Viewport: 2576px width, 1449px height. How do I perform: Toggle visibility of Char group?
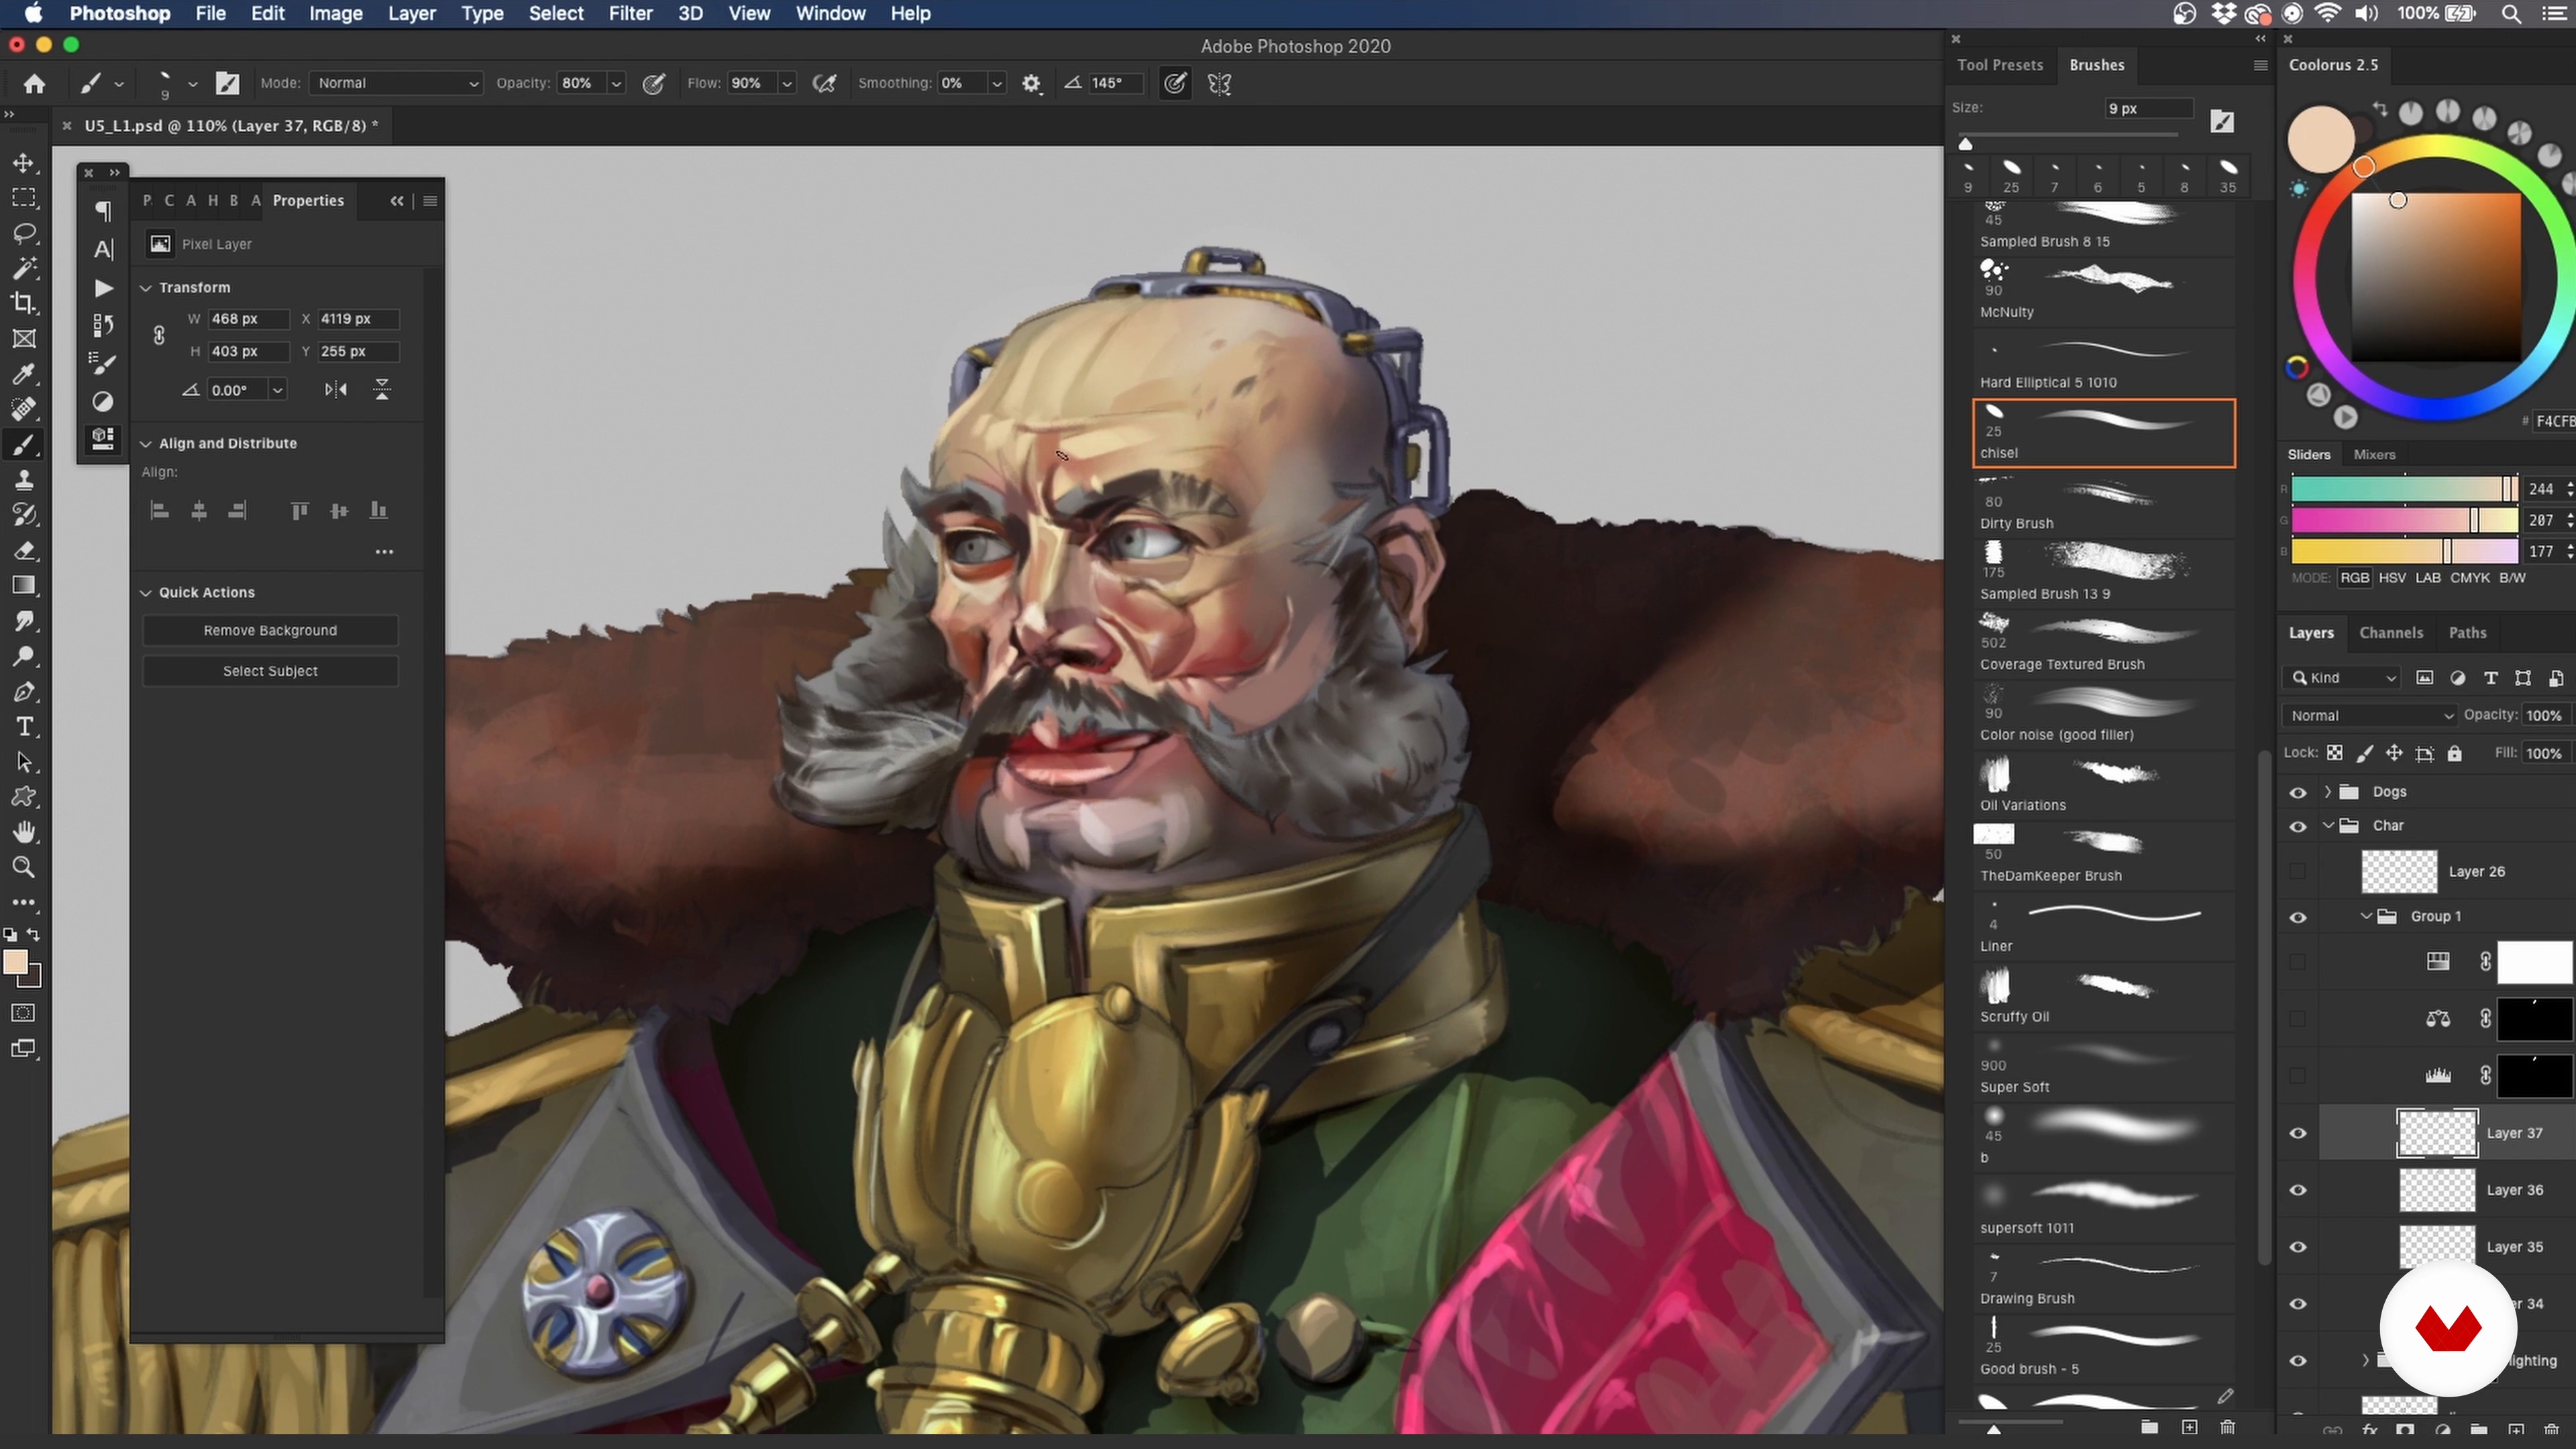click(x=2298, y=827)
